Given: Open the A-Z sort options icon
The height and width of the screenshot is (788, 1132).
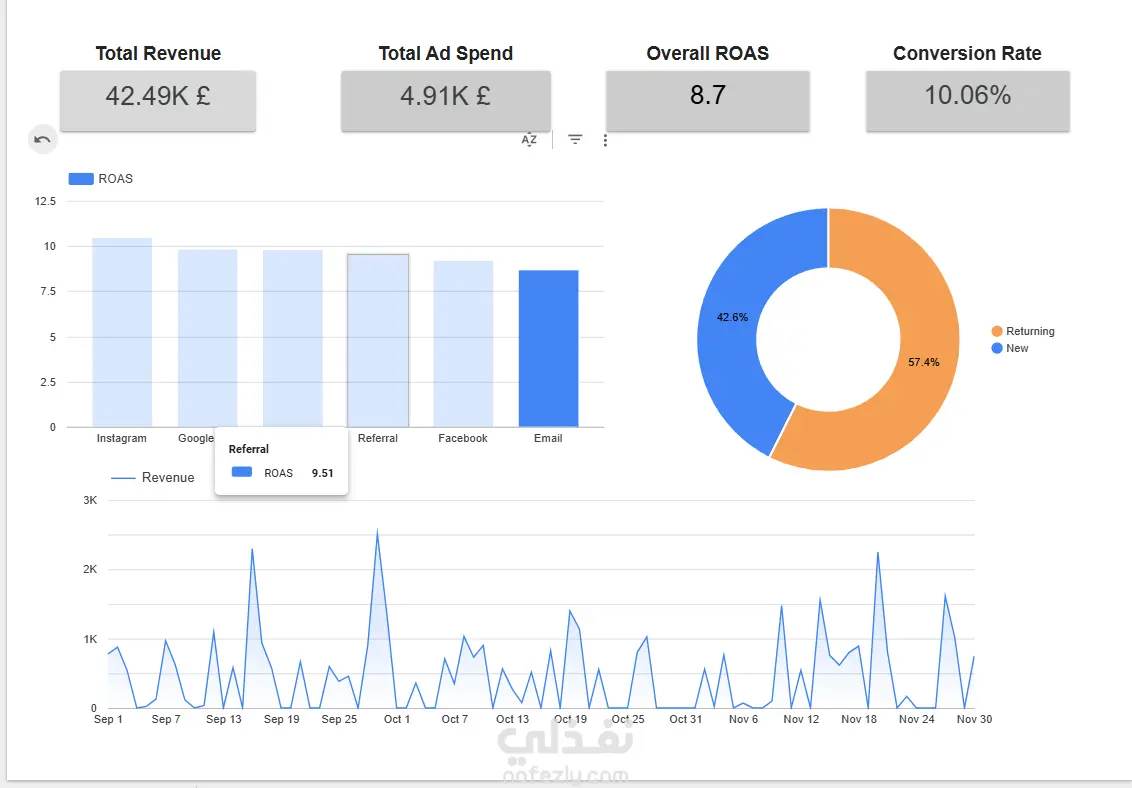Looking at the screenshot, I should coord(529,140).
